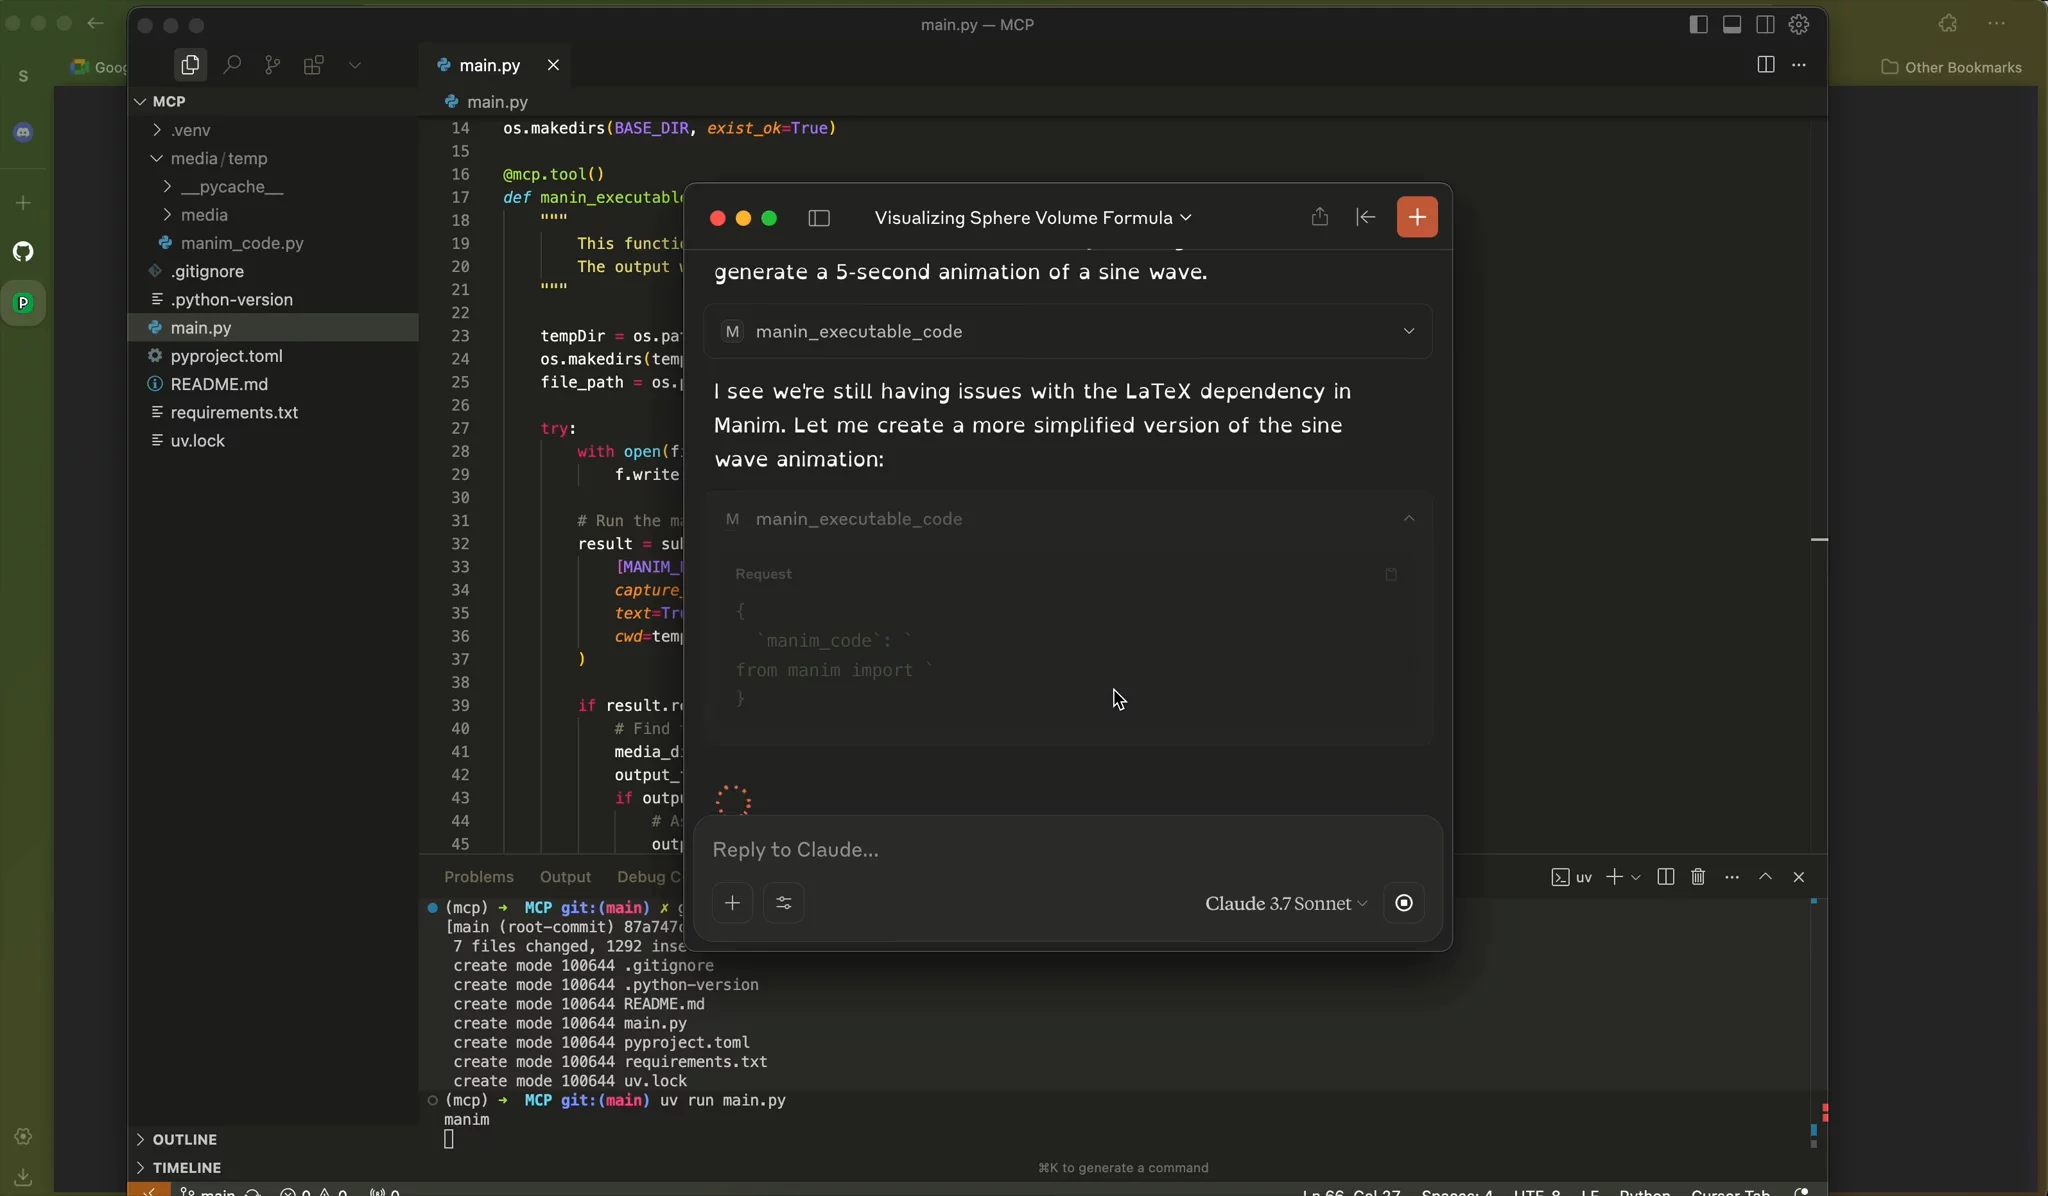Click the new chat plus button in Claude
This screenshot has width=2048, height=1196.
click(1417, 217)
